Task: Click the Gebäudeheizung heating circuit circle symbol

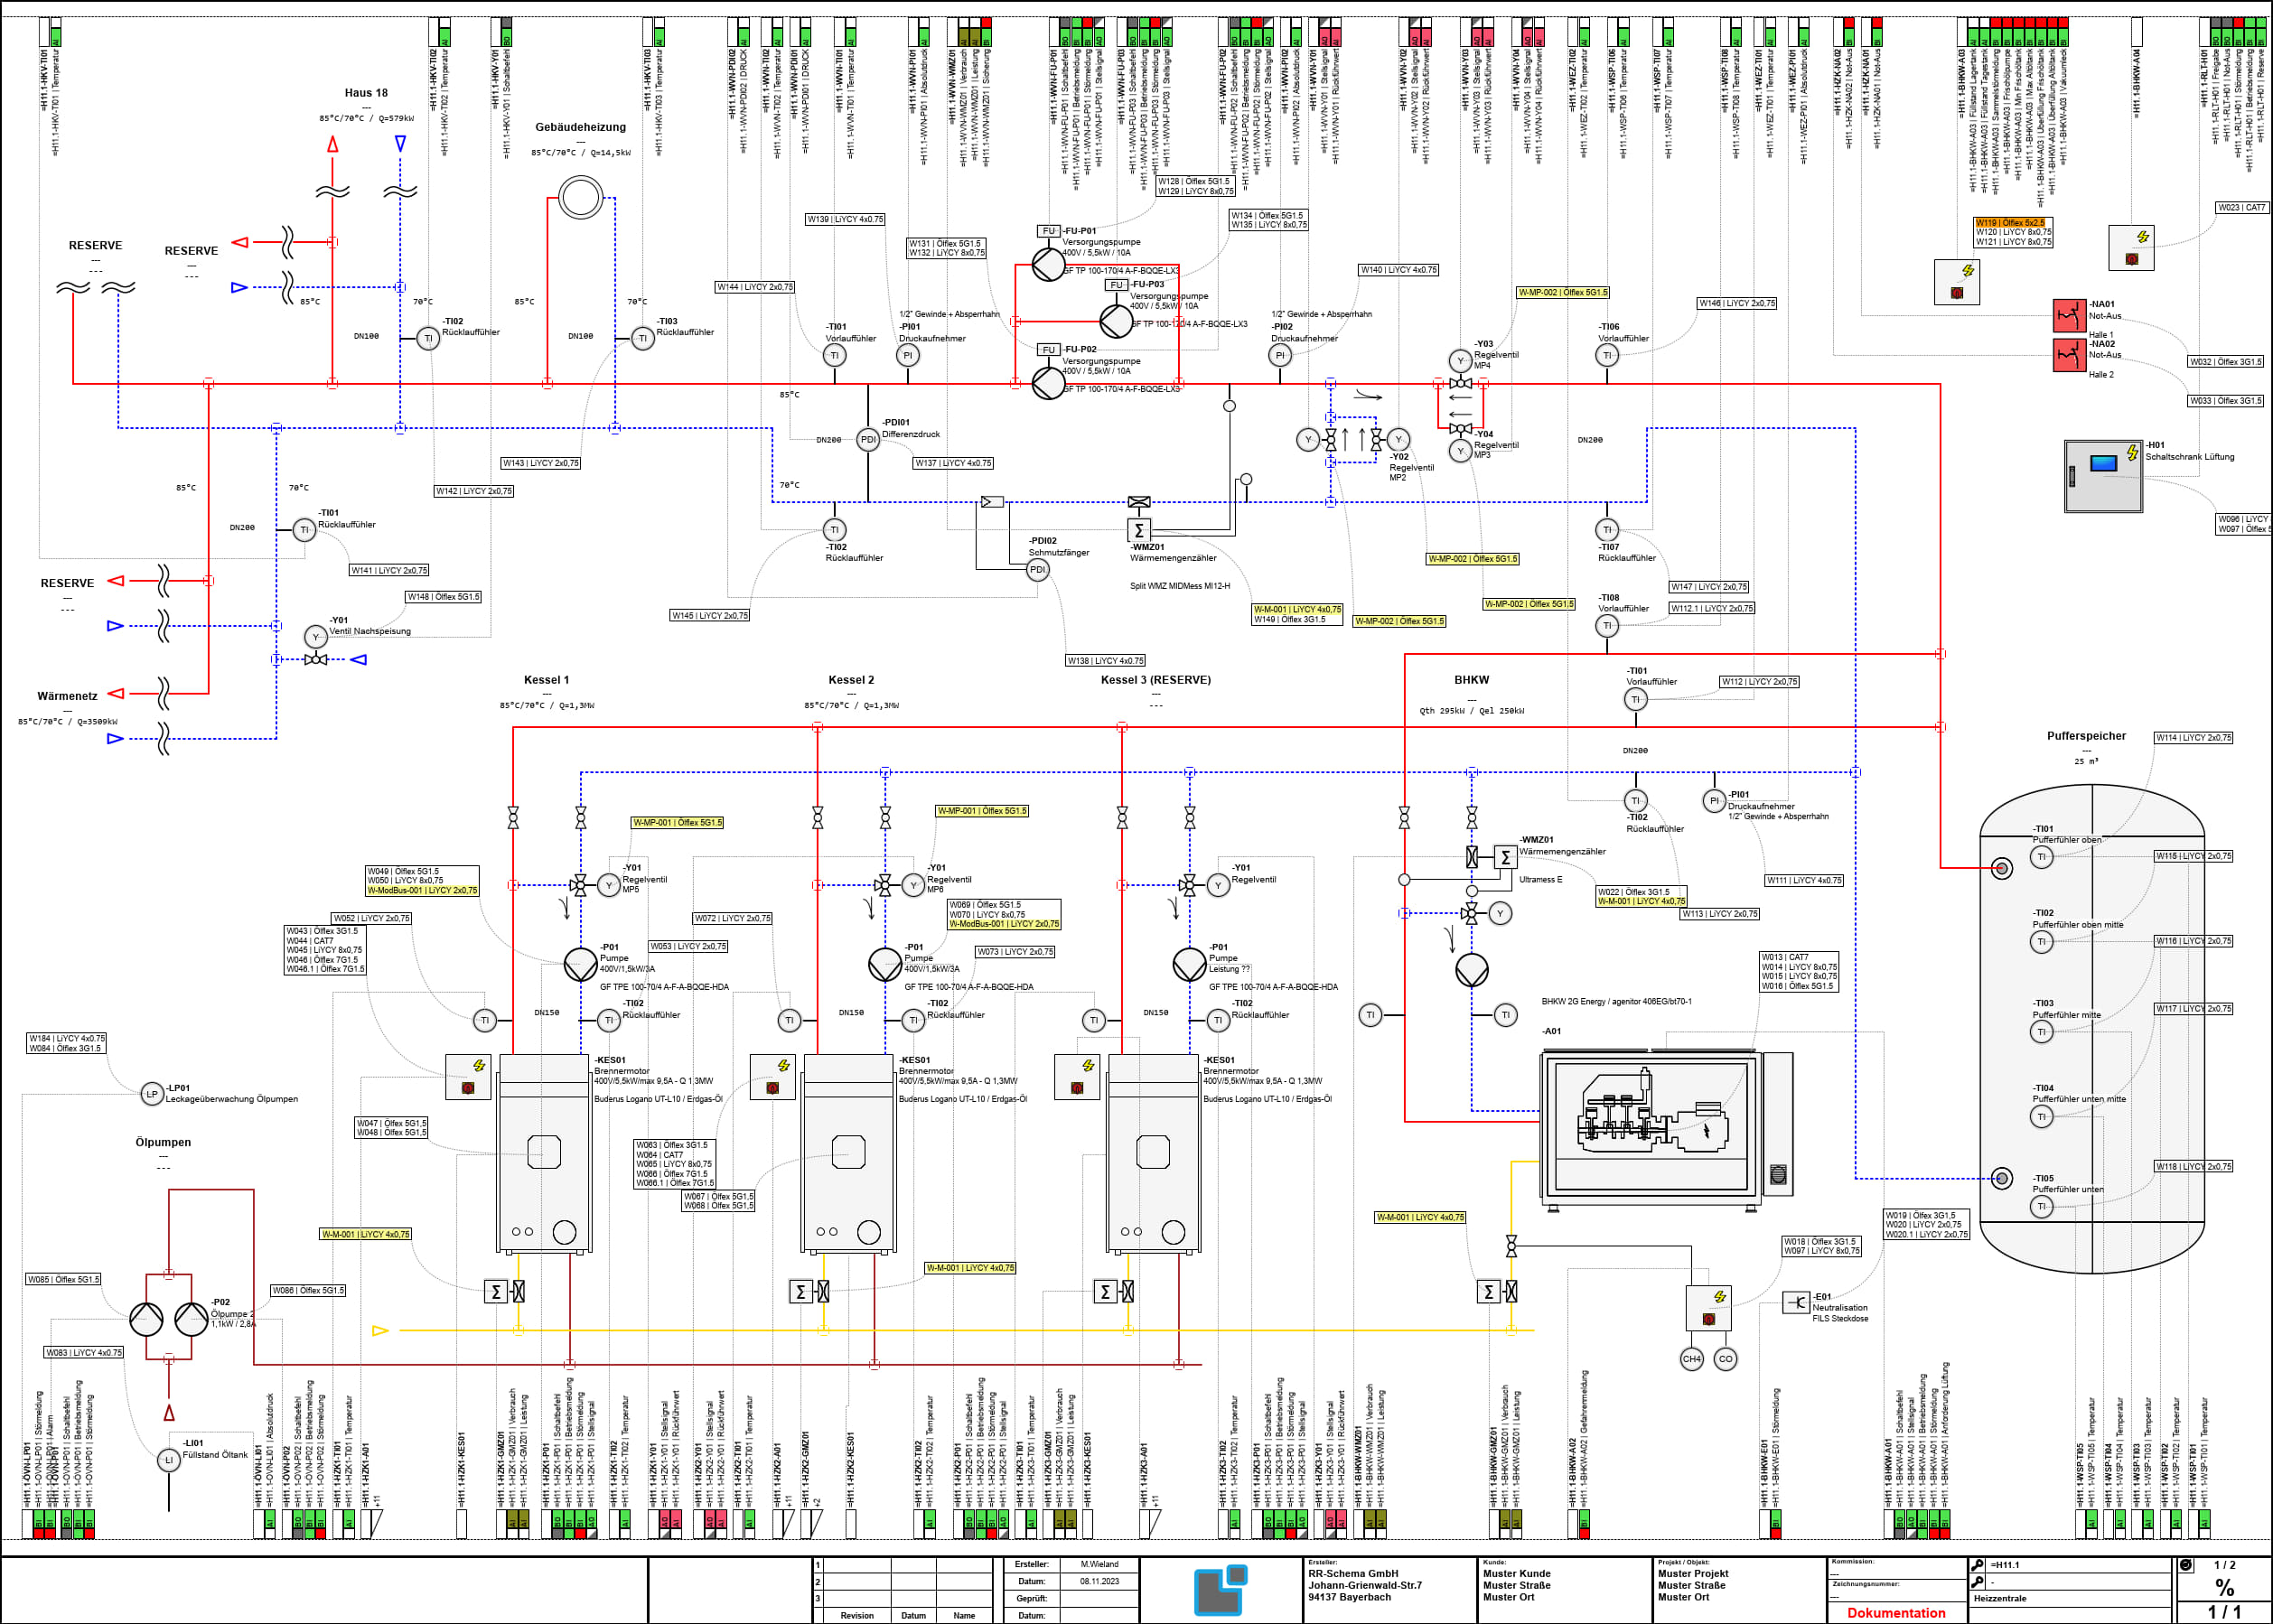Action: (x=580, y=196)
